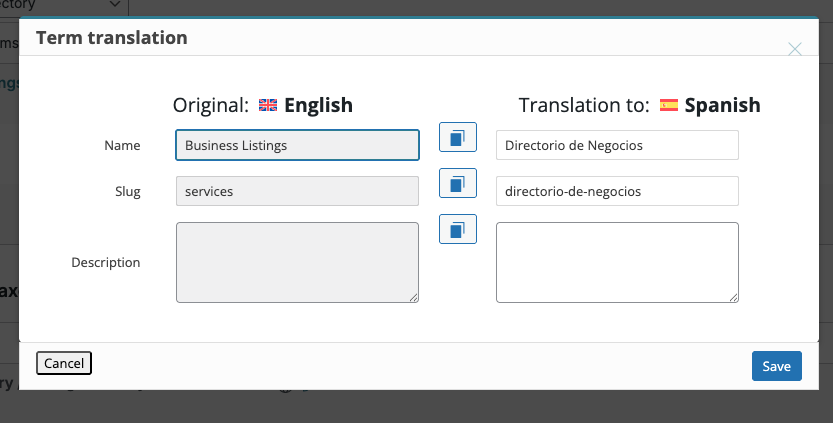The width and height of the screenshot is (833, 423).
Task: Grab the original Description resize handle
Action: [x=414, y=297]
